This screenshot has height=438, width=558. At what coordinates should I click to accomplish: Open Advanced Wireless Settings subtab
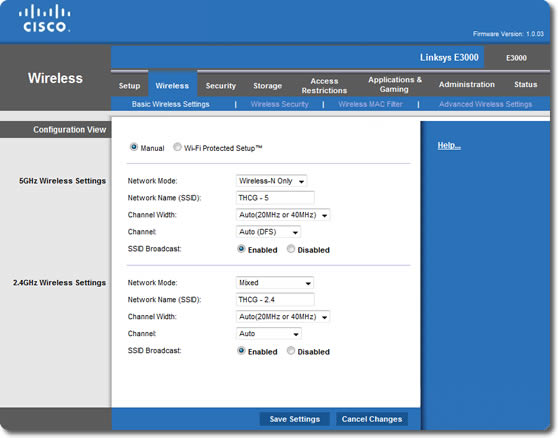[x=485, y=104]
